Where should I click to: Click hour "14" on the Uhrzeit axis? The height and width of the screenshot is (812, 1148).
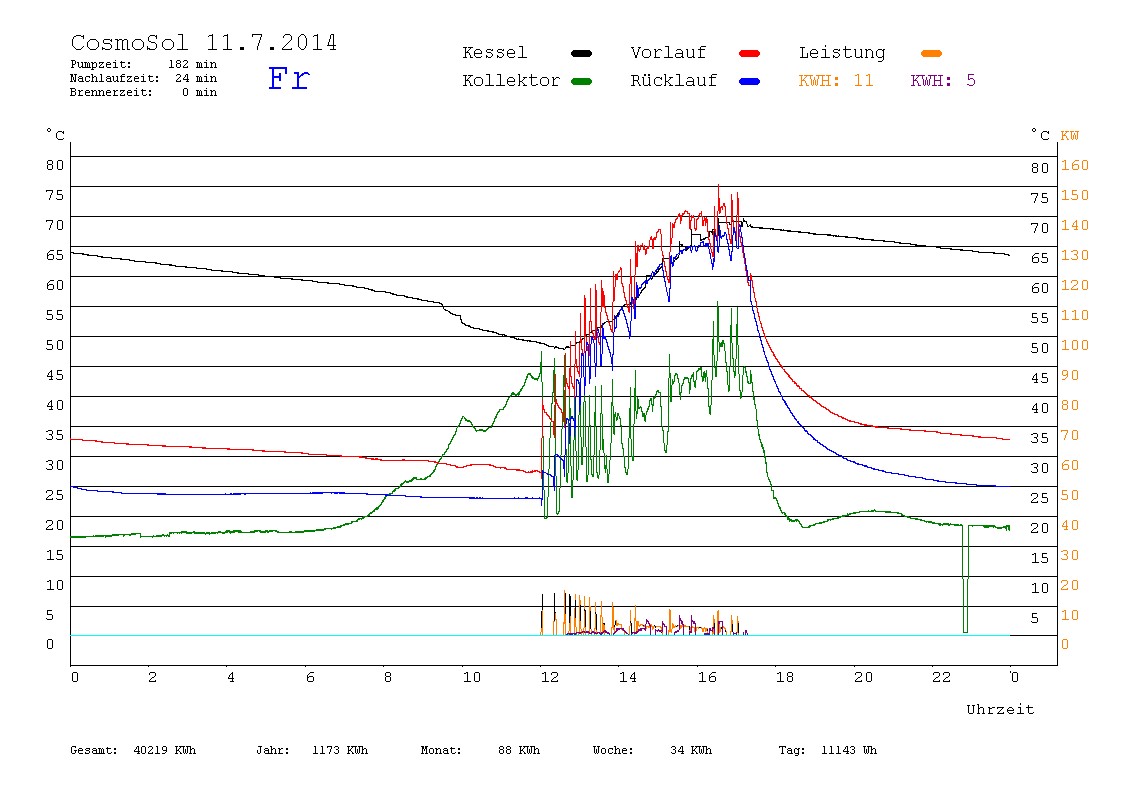coord(628,677)
